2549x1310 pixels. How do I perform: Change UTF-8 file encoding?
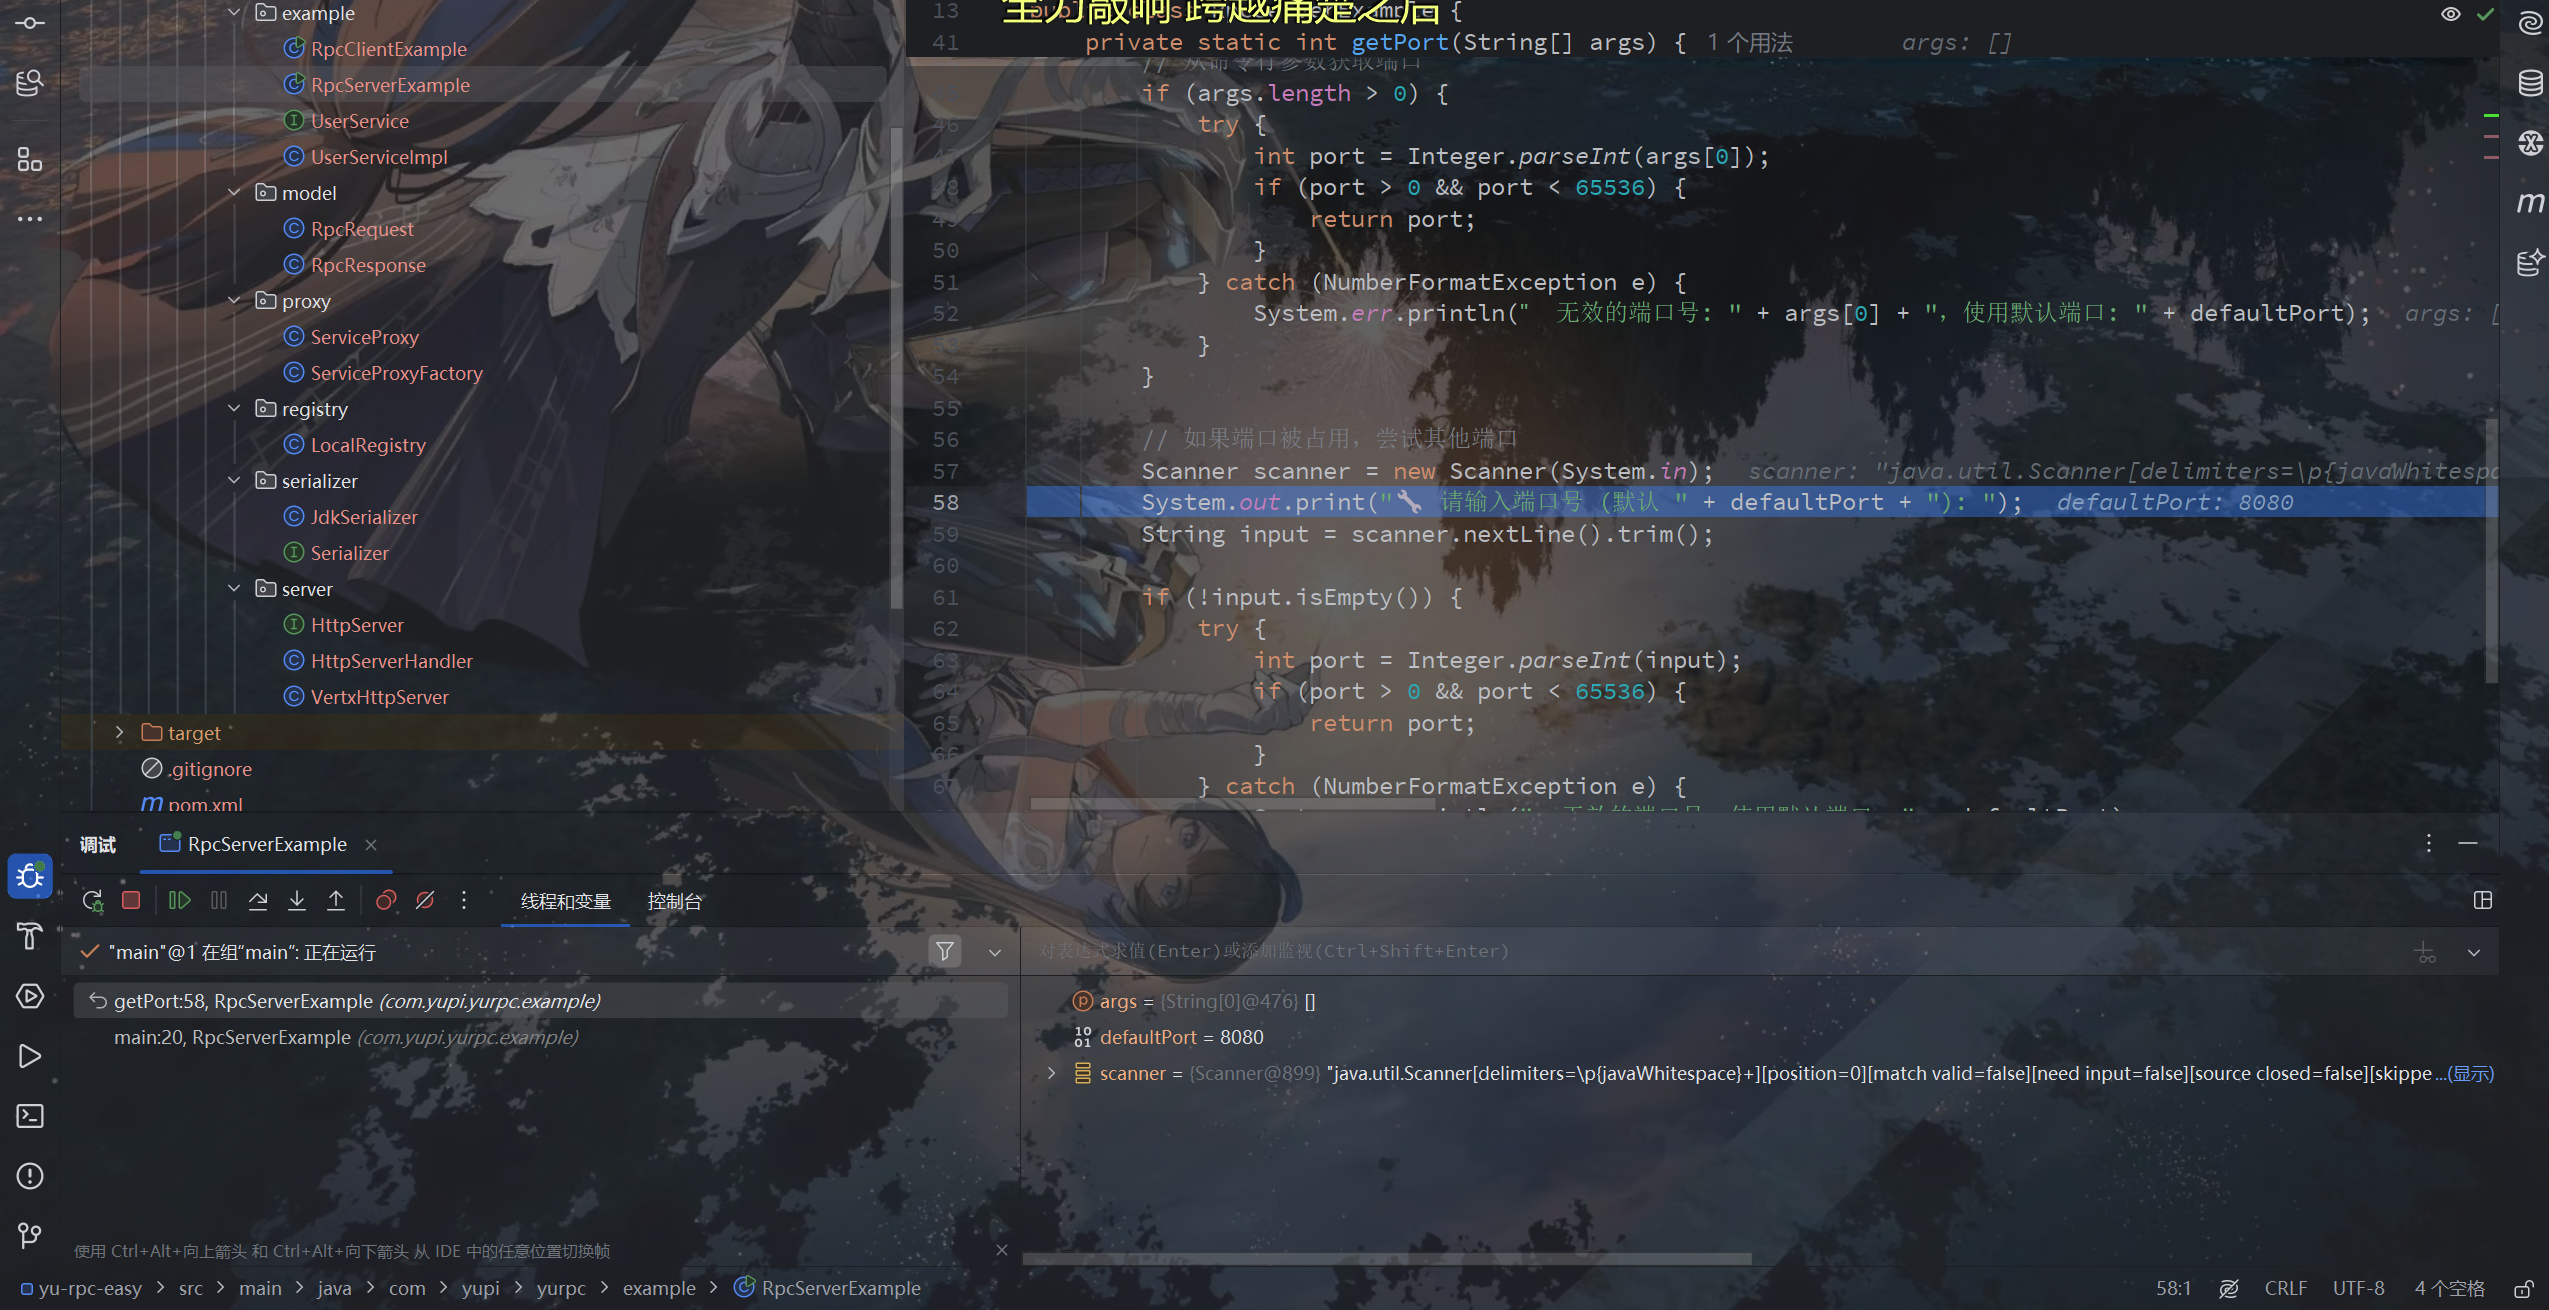click(x=2358, y=1288)
